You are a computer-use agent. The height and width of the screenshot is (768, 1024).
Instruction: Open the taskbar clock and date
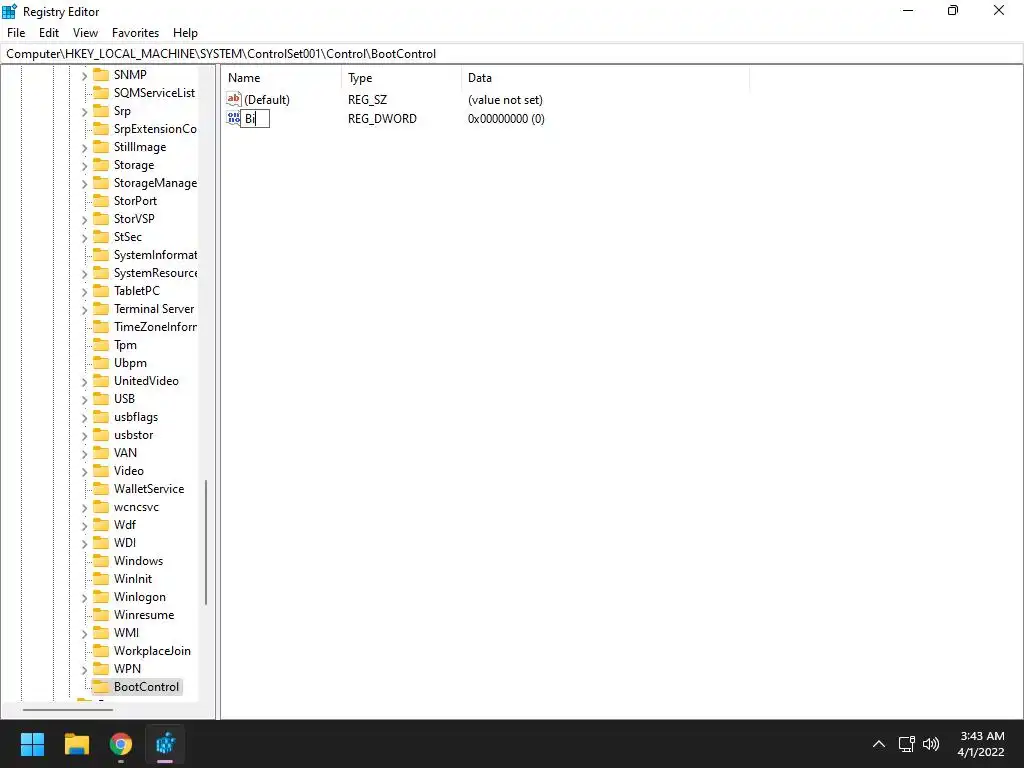[981, 744]
